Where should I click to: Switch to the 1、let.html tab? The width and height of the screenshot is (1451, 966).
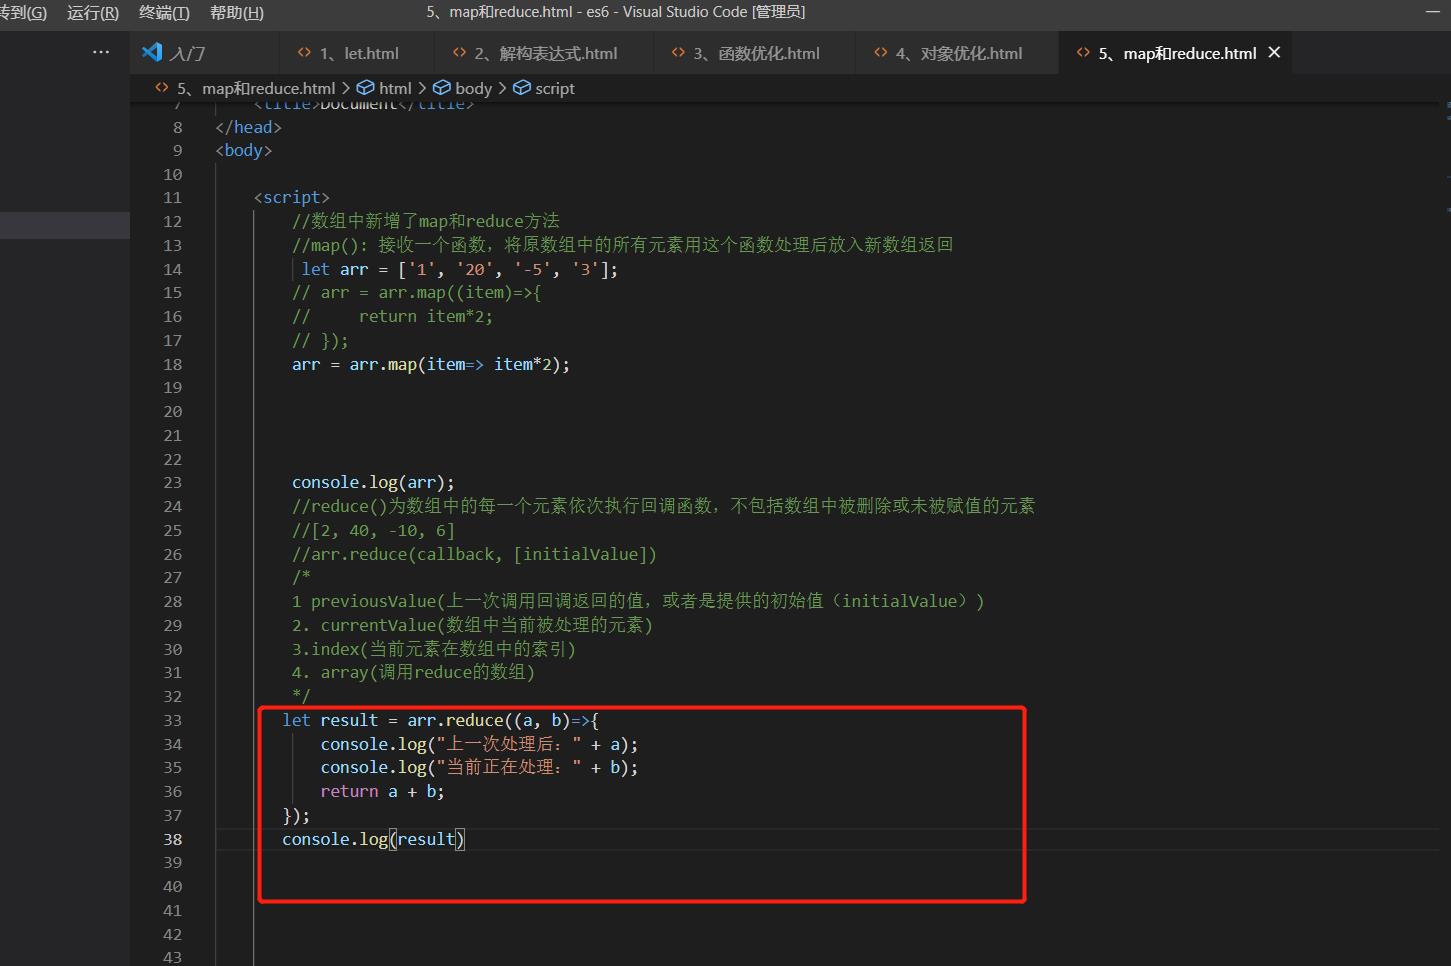pos(358,53)
